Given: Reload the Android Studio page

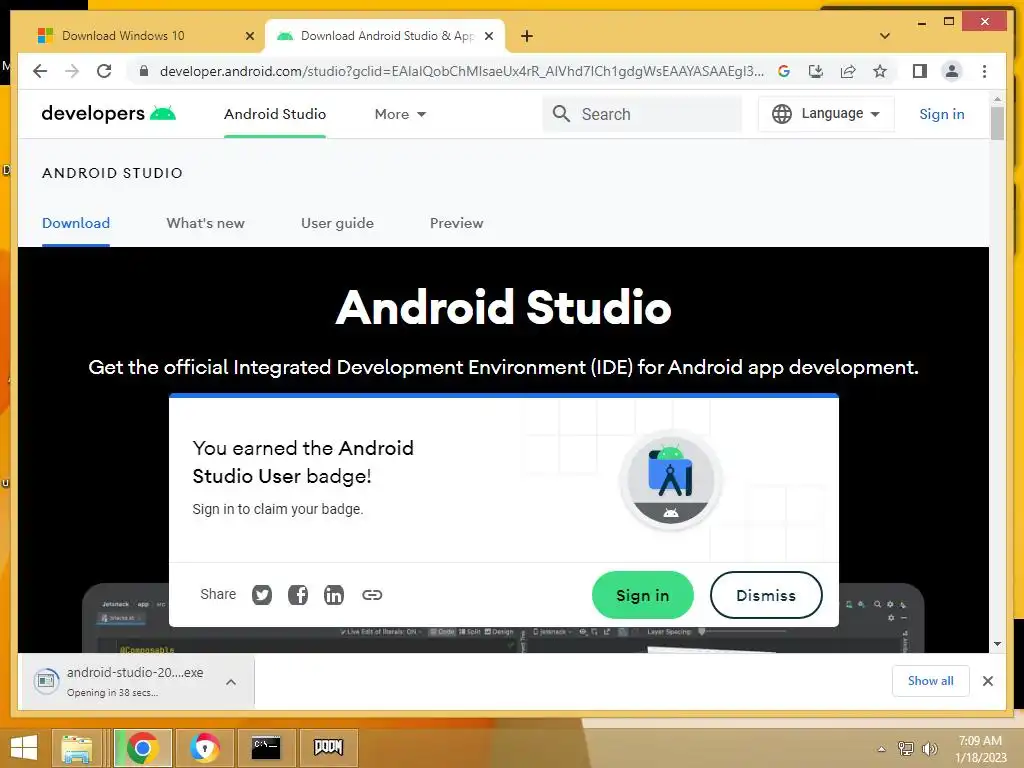Looking at the screenshot, I should tap(104, 71).
